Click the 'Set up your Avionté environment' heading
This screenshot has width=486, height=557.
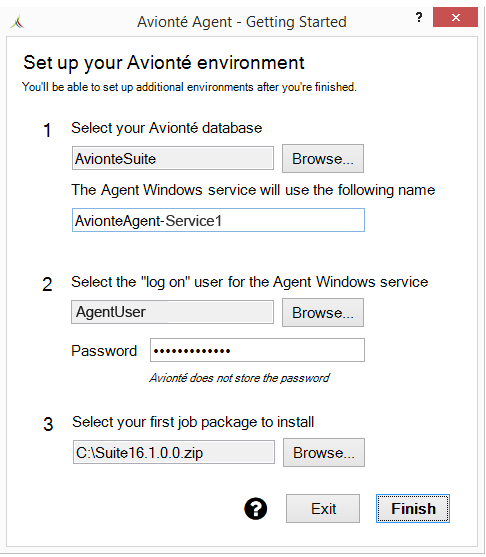point(164,63)
